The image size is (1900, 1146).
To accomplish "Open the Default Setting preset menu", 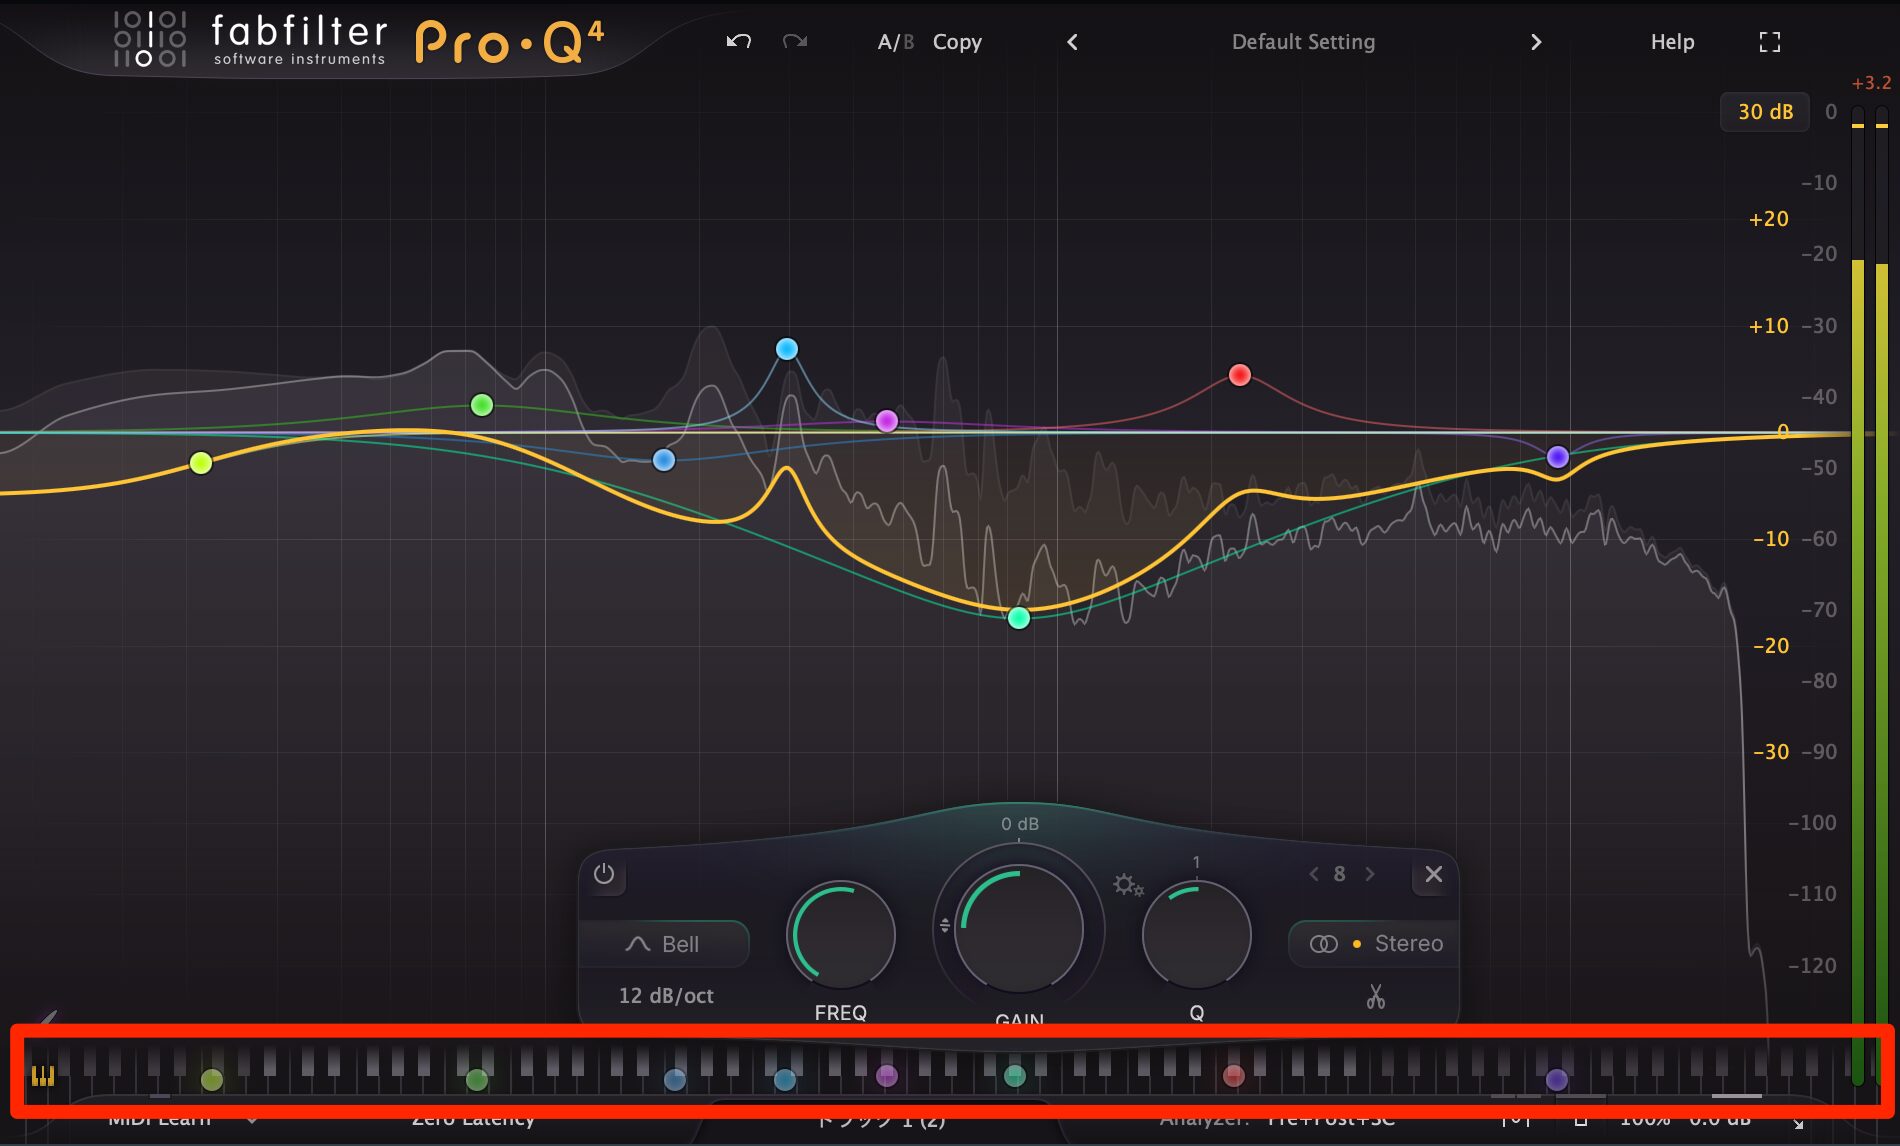I will pos(1303,42).
